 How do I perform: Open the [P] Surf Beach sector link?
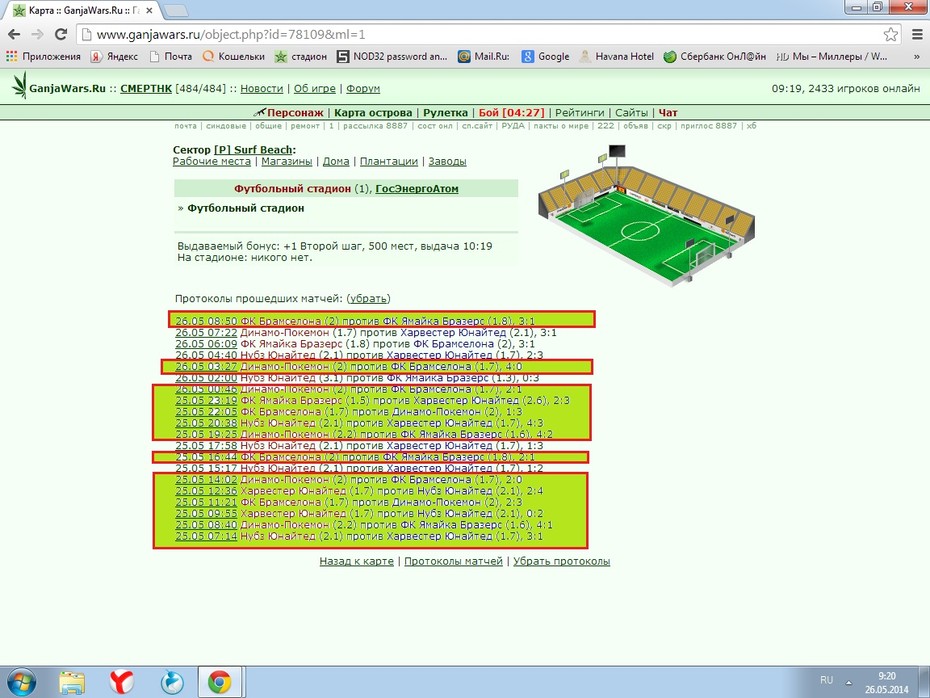(x=253, y=150)
